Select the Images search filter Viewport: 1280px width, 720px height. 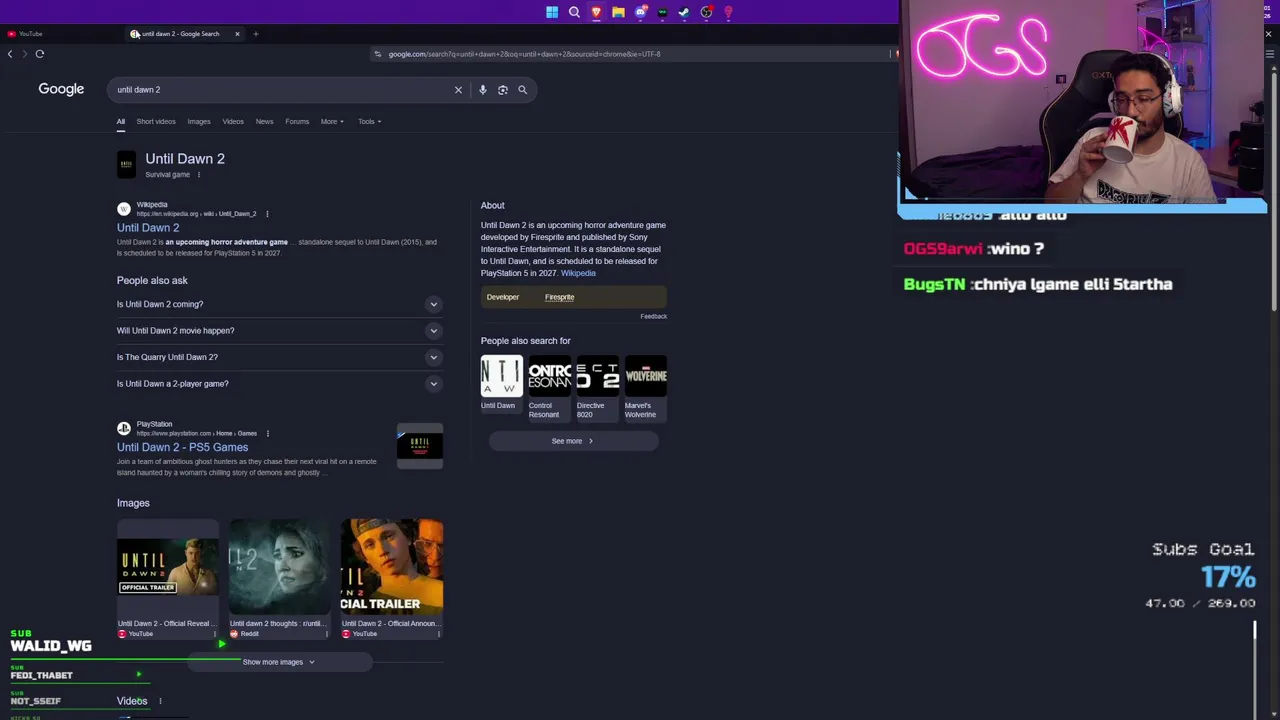199,122
